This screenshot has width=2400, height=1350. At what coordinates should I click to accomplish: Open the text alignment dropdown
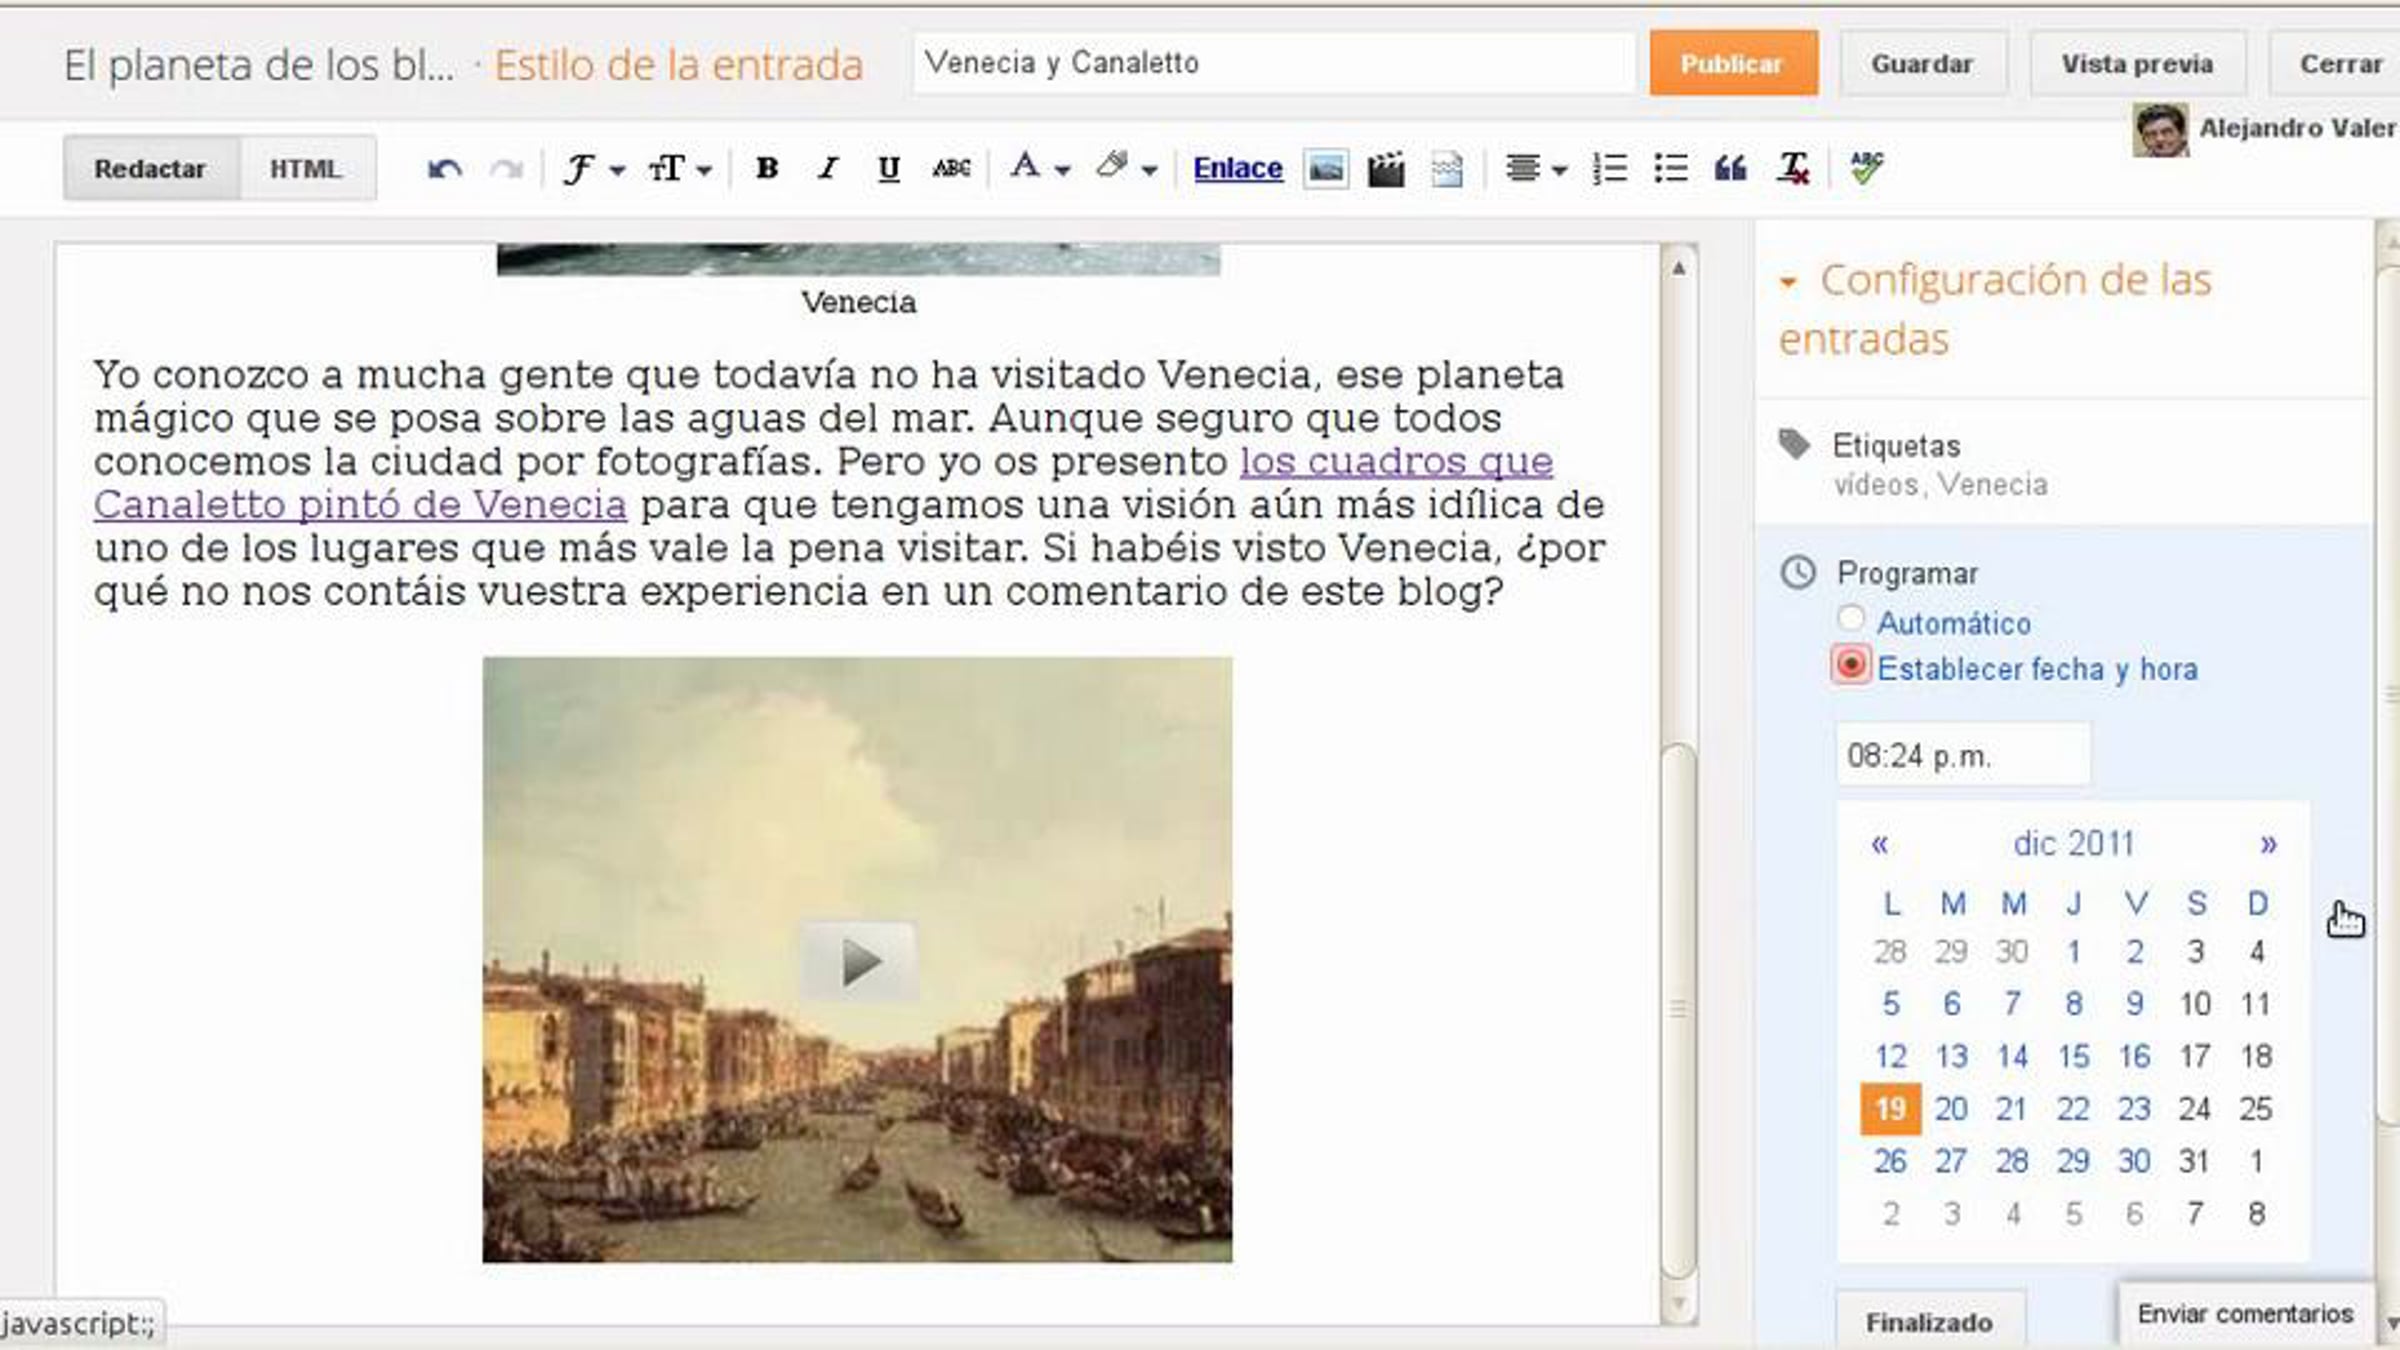pyautogui.click(x=1536, y=169)
